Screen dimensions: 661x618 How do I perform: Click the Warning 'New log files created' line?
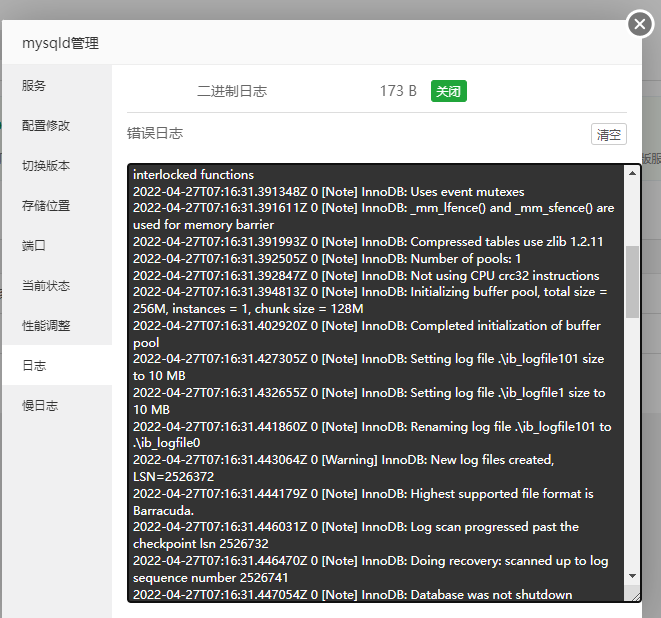(344, 468)
